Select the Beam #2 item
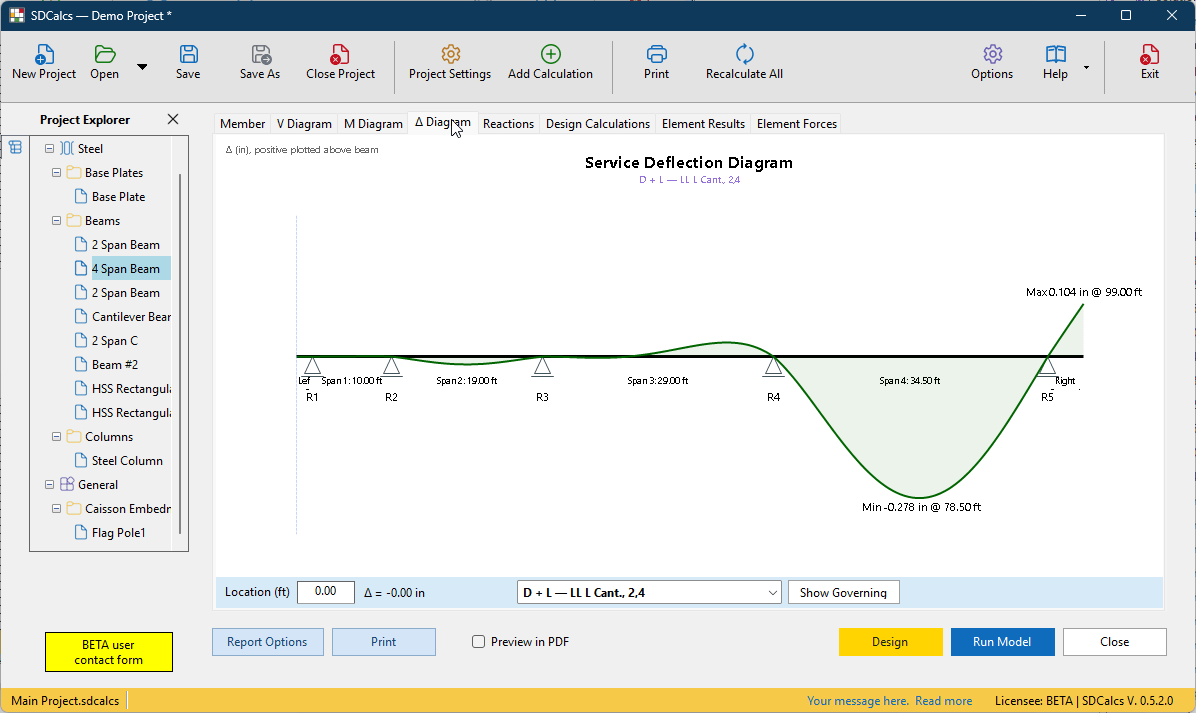 point(115,365)
